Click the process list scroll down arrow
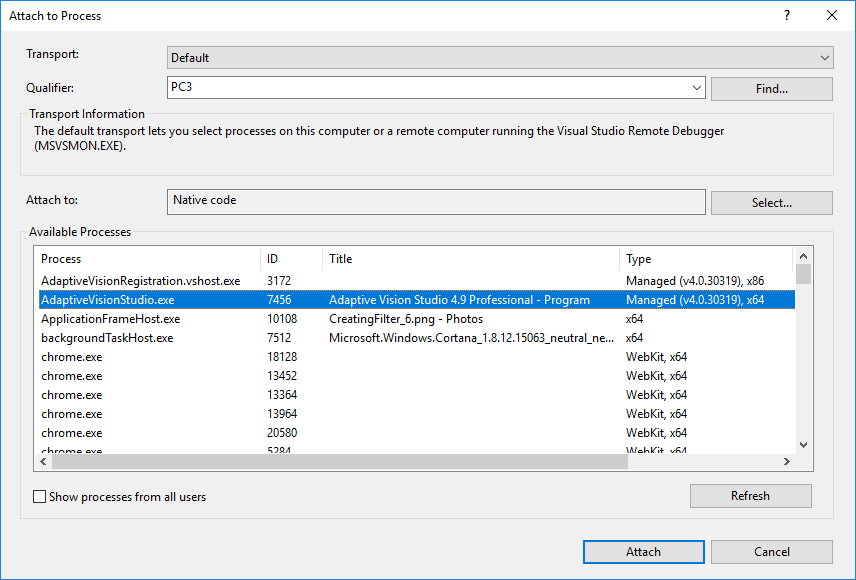 (x=803, y=444)
